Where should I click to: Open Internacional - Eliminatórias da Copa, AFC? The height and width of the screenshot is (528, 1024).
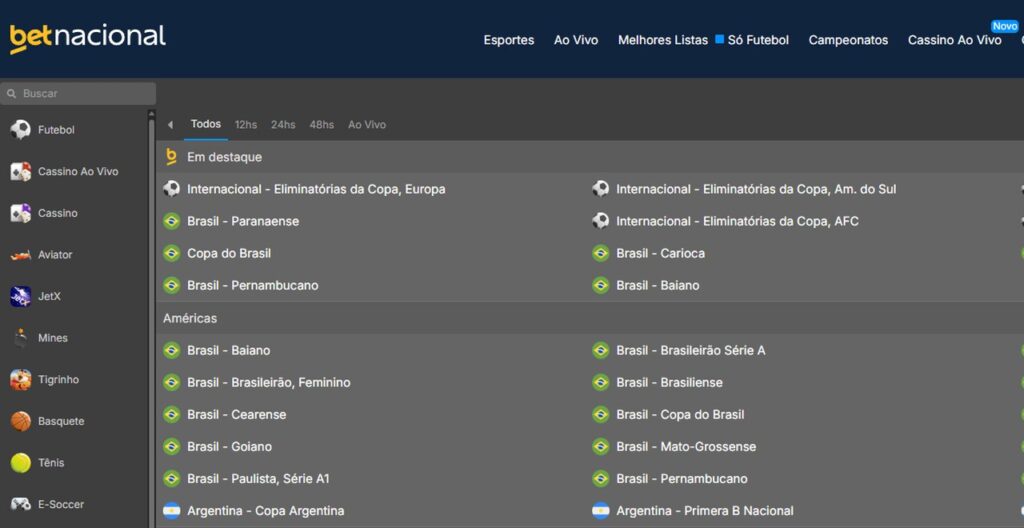pos(737,221)
